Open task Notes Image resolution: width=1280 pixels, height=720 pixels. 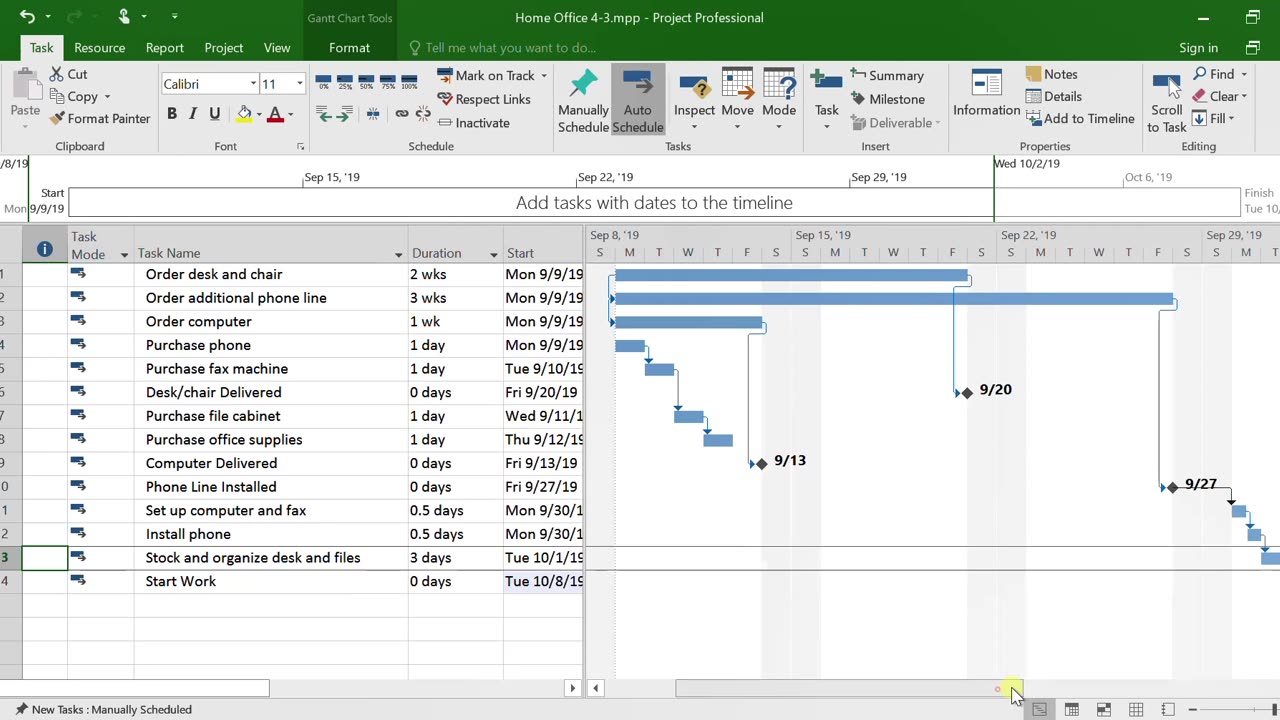click(x=1051, y=74)
